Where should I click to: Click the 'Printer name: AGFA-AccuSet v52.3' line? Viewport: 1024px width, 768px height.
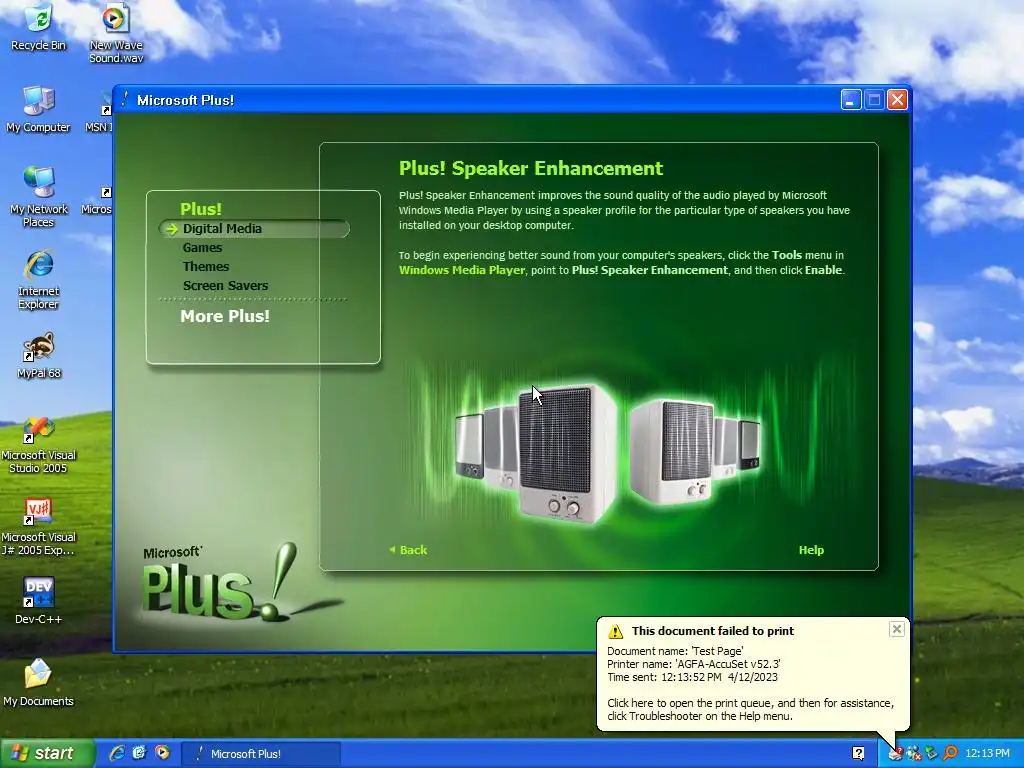point(694,664)
